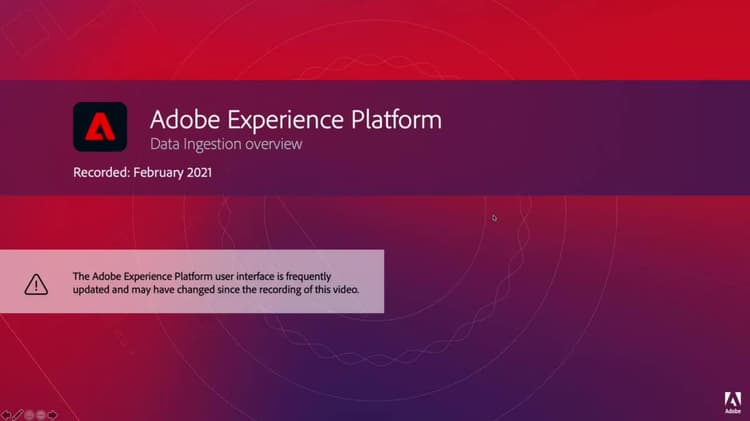Viewport: 750px width, 421px height.
Task: Click the word "Platform" in the title
Action: coord(396,120)
